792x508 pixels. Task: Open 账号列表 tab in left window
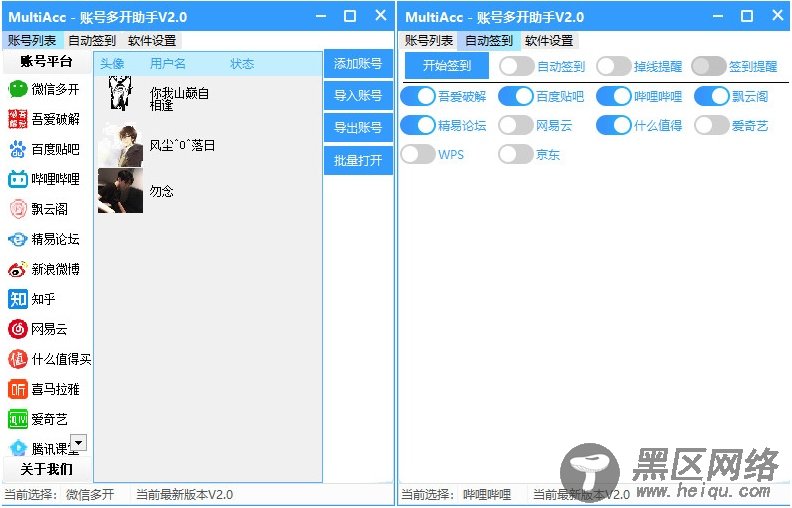tap(32, 40)
